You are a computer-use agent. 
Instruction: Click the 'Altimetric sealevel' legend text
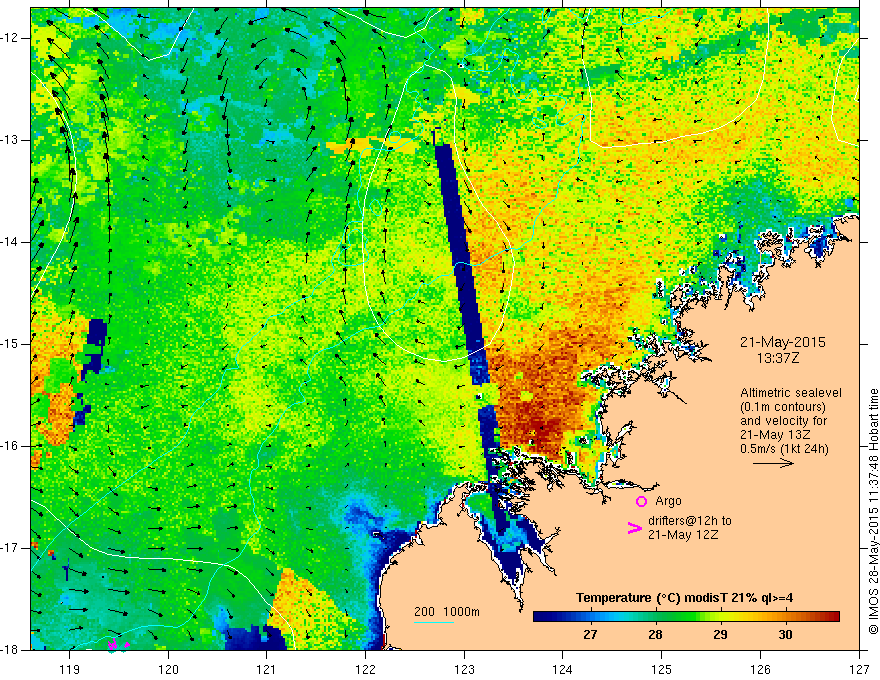coord(791,393)
